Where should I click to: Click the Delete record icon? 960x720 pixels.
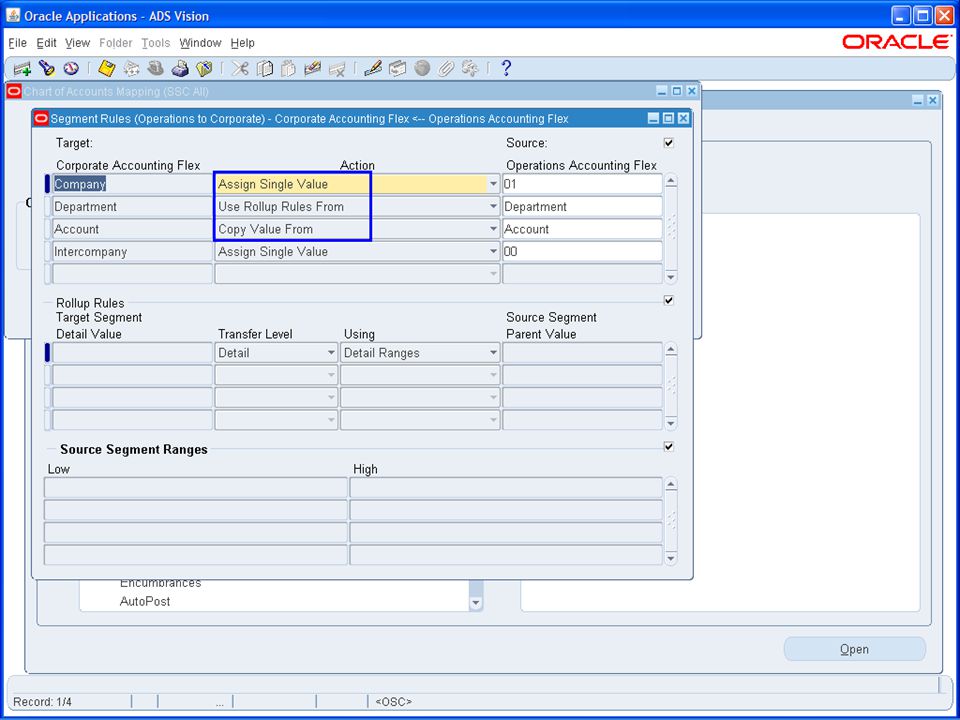pyautogui.click(x=337, y=69)
